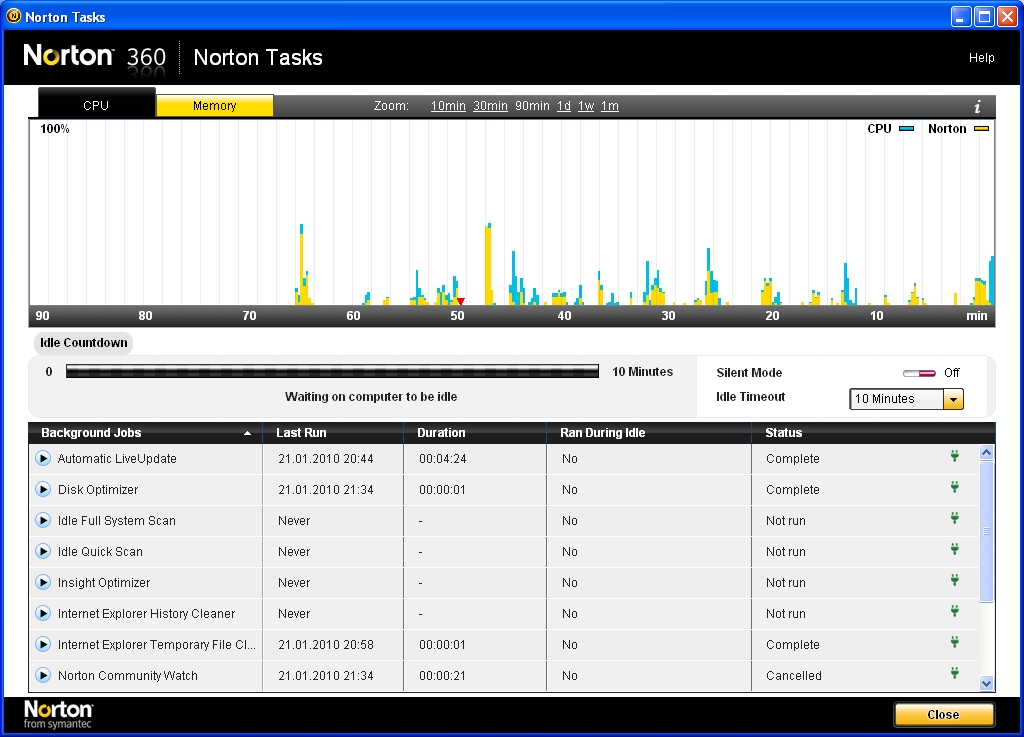Set zoom to 1d
The image size is (1024, 737).
(564, 106)
